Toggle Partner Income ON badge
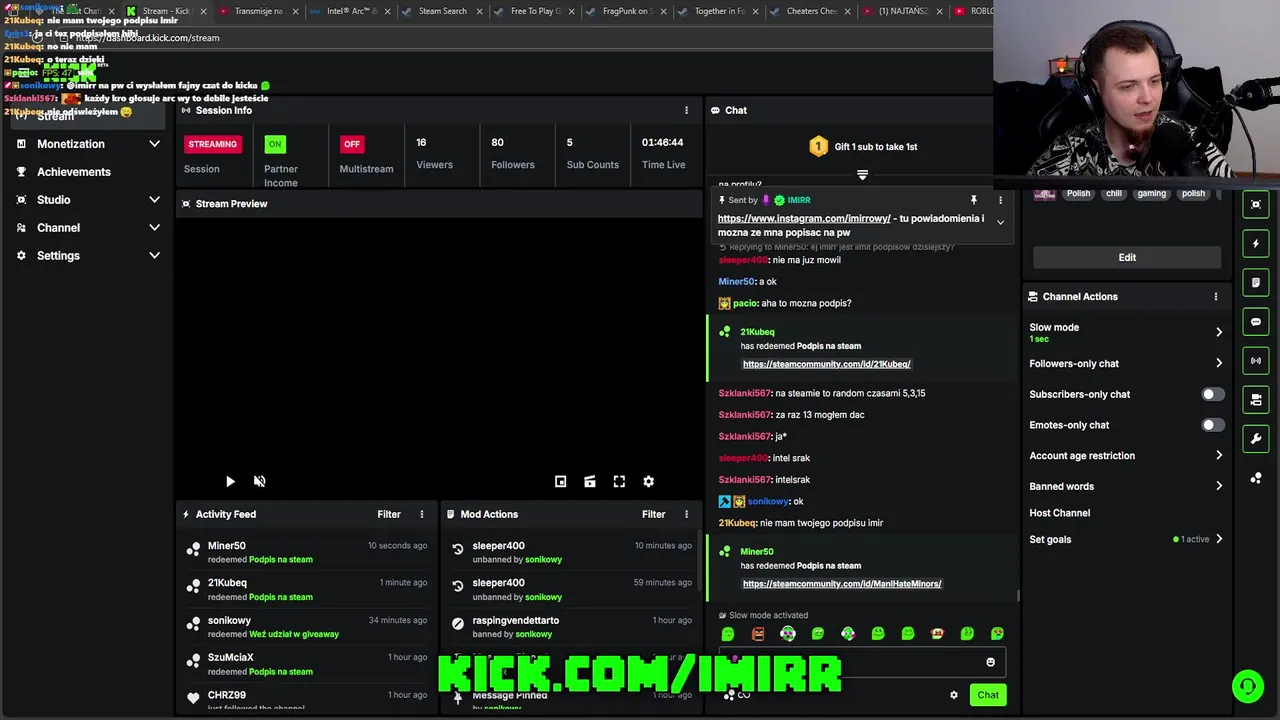Screen dimensions: 1280x720 tap(275, 144)
